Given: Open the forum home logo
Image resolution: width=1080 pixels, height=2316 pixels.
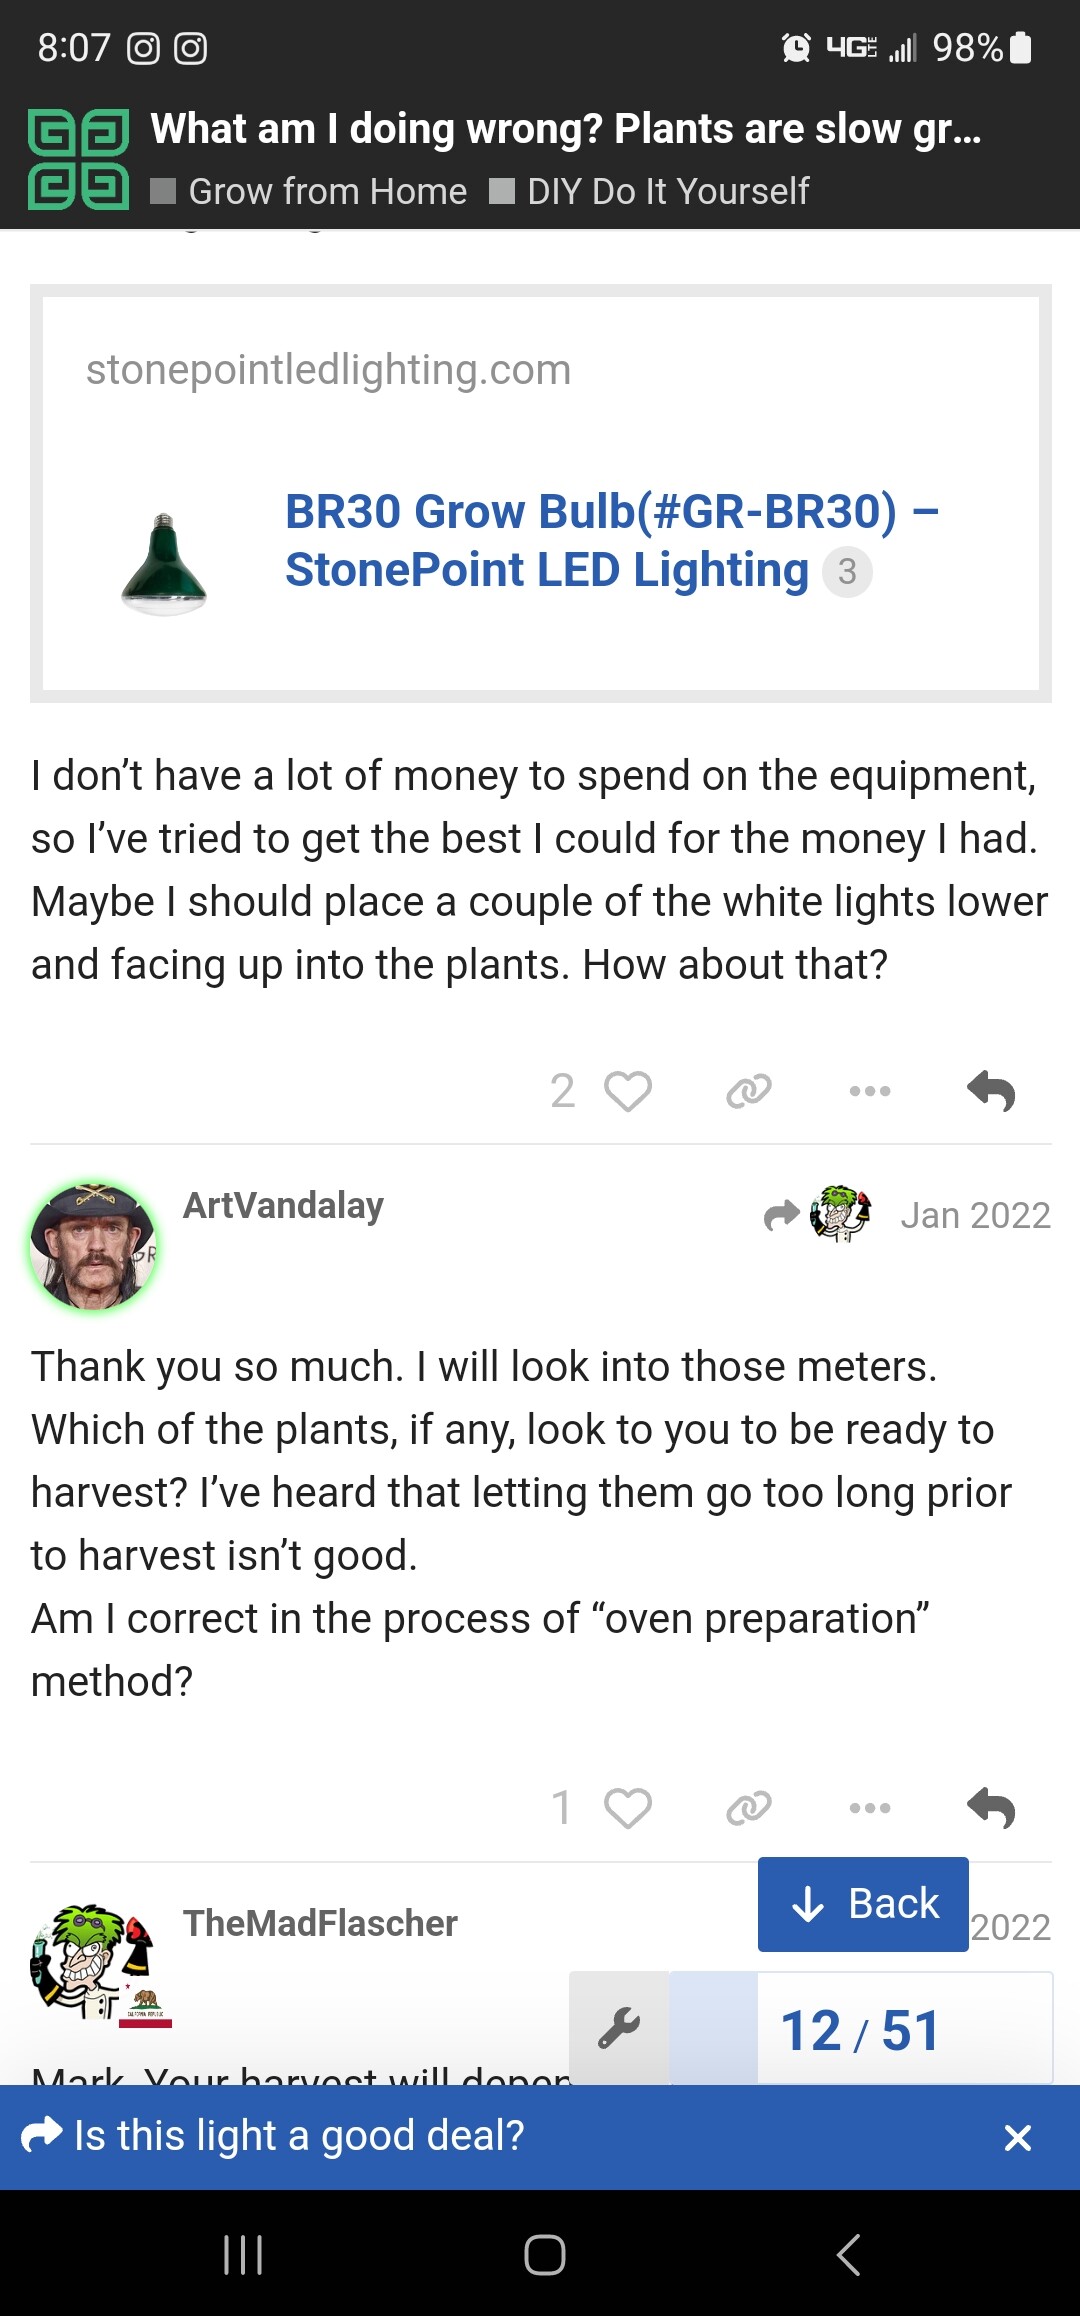Looking at the screenshot, I should point(79,160).
